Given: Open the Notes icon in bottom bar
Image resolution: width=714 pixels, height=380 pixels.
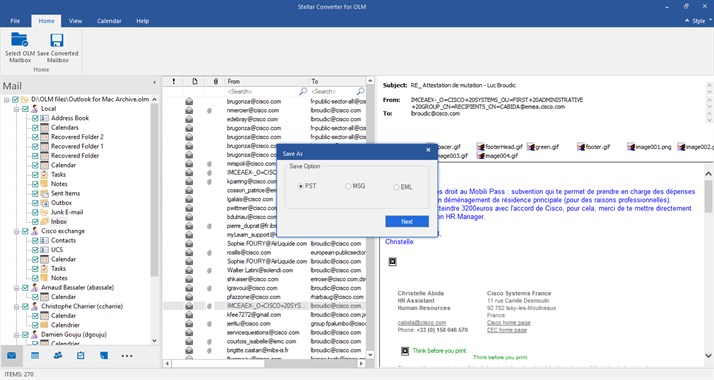Looking at the screenshot, I should [x=104, y=355].
